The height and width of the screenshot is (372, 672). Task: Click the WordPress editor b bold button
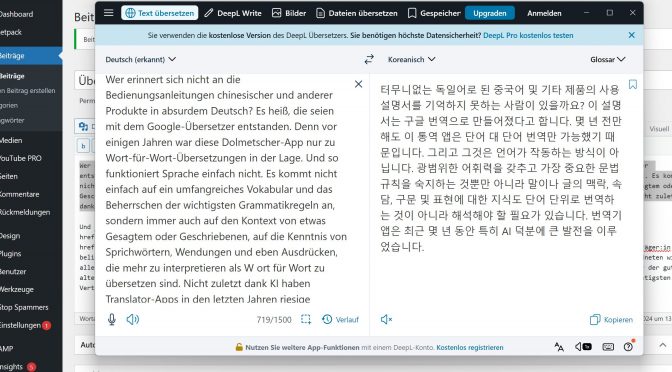84,146
